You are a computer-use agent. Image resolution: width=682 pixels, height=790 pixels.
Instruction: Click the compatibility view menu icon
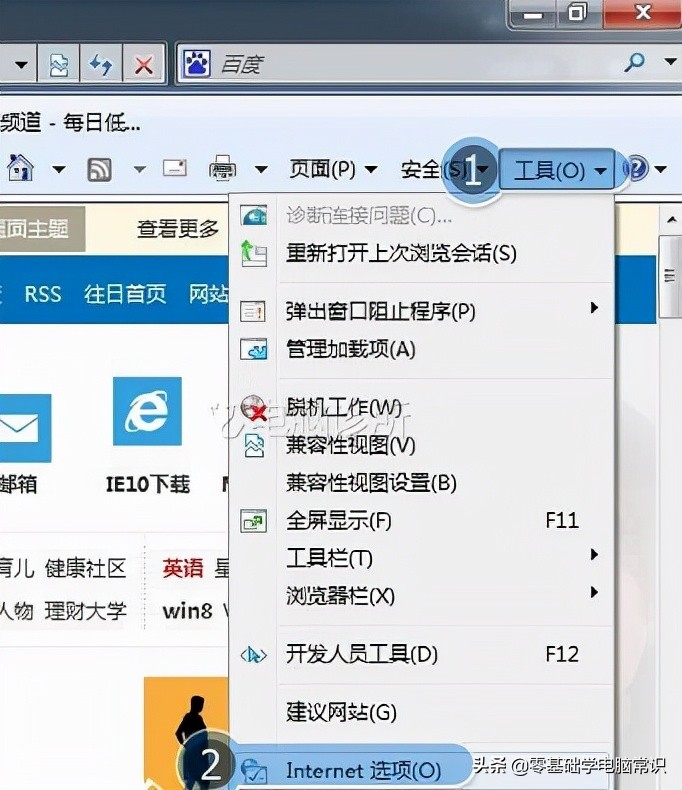click(x=254, y=445)
